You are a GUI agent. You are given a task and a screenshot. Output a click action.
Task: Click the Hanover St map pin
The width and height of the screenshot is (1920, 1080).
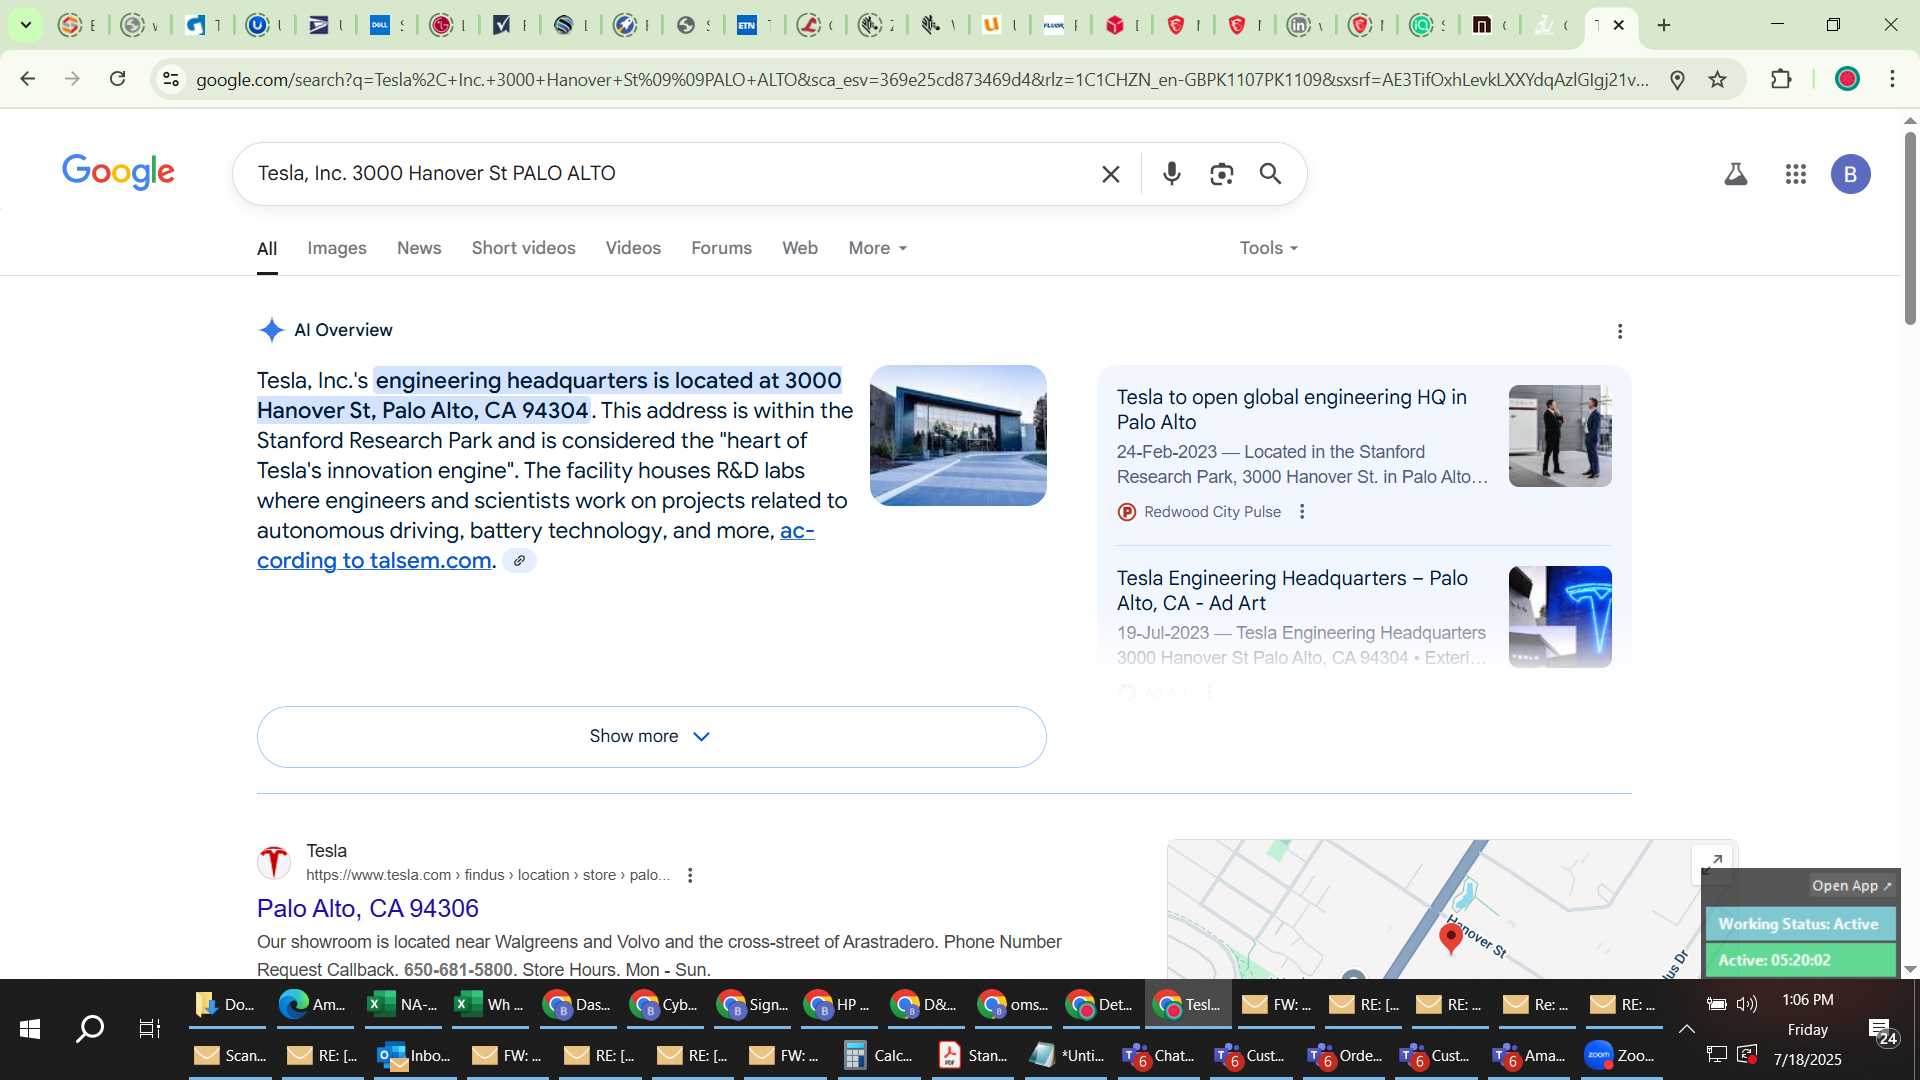tap(1450, 938)
